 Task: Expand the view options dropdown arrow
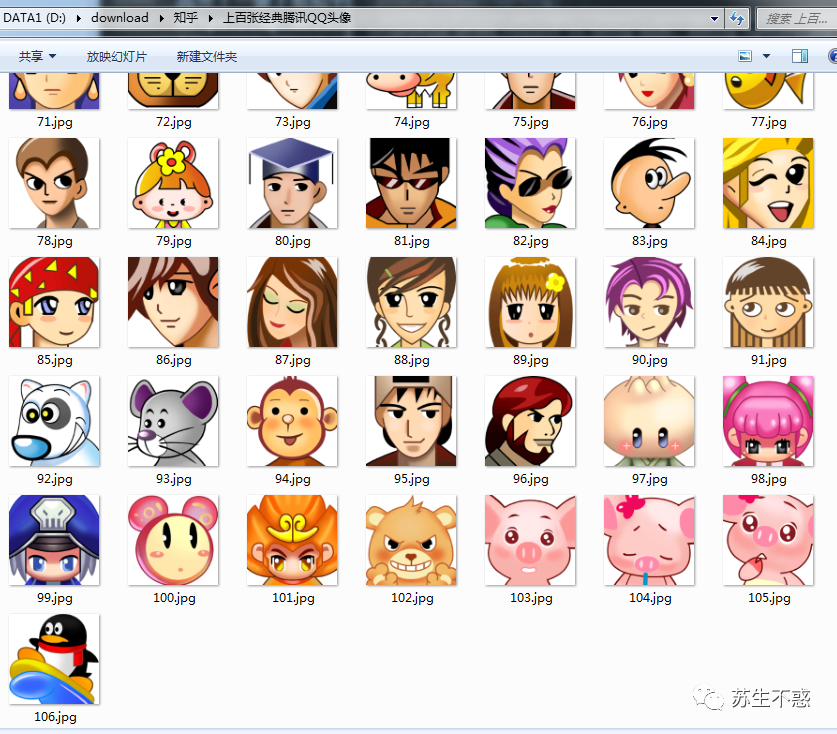(767, 56)
